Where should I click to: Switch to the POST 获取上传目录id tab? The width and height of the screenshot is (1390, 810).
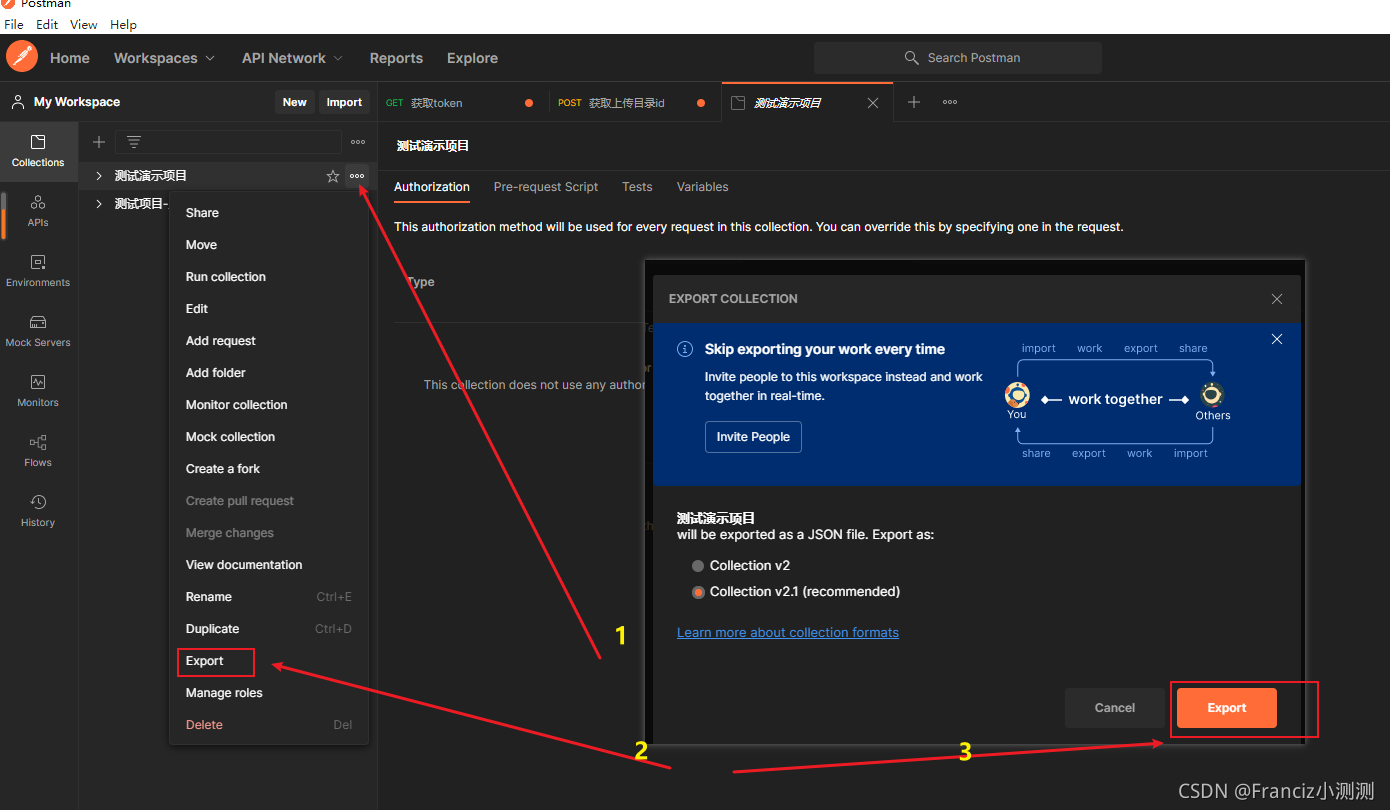click(635, 102)
